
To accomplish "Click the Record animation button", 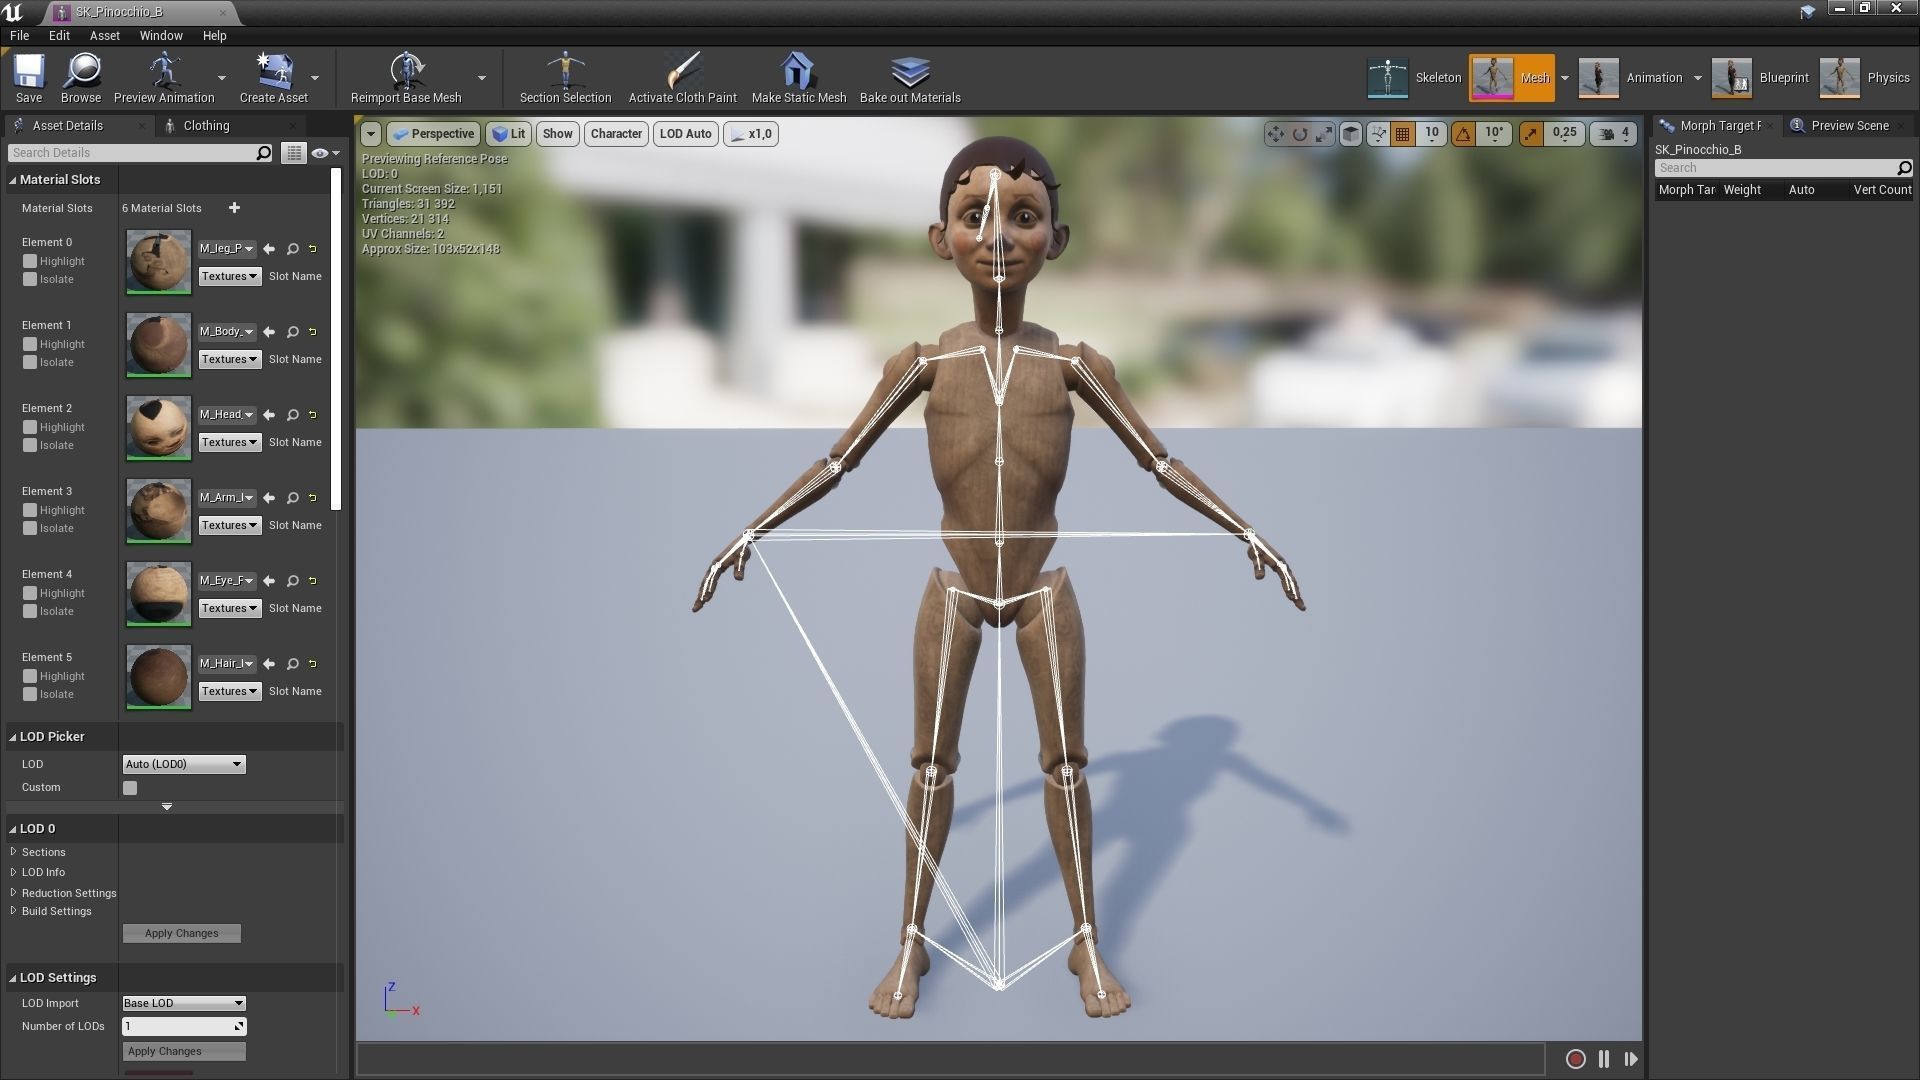I will (x=1575, y=1059).
